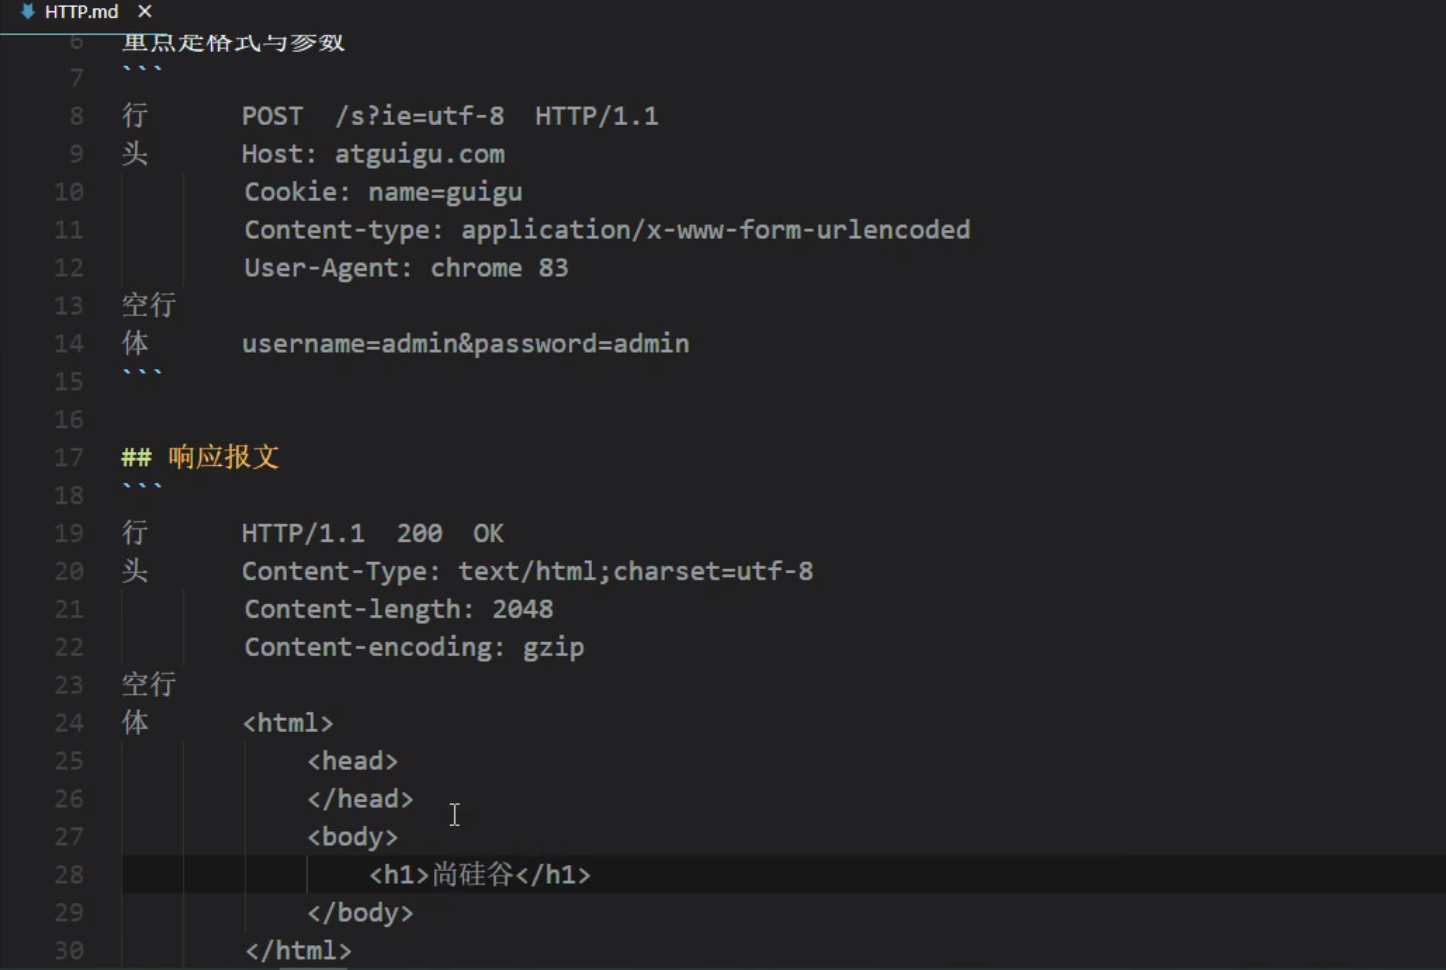Click the Markdown file icon on HTTP.md tab
This screenshot has height=970, width=1446.
[x=27, y=12]
